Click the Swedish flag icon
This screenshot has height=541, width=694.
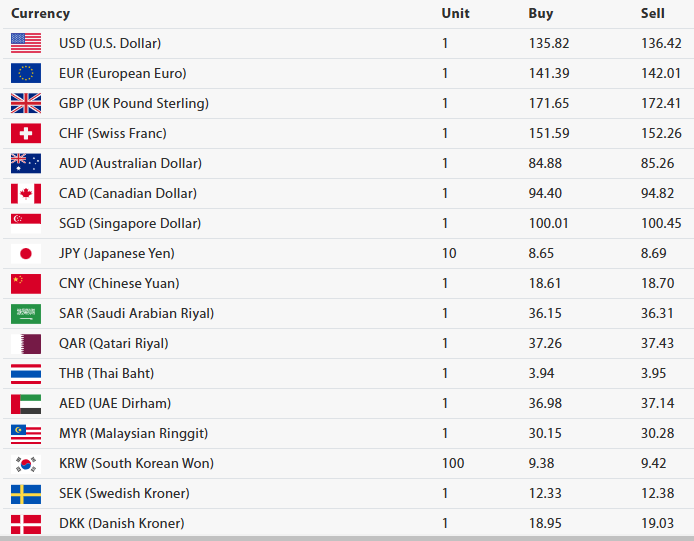(x=26, y=493)
